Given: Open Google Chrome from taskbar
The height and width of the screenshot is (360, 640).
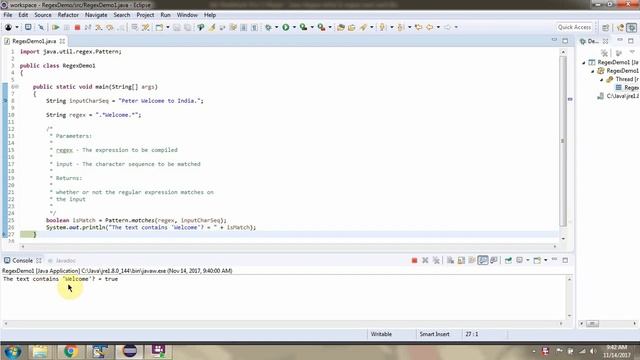Looking at the screenshot, I should point(70,351).
